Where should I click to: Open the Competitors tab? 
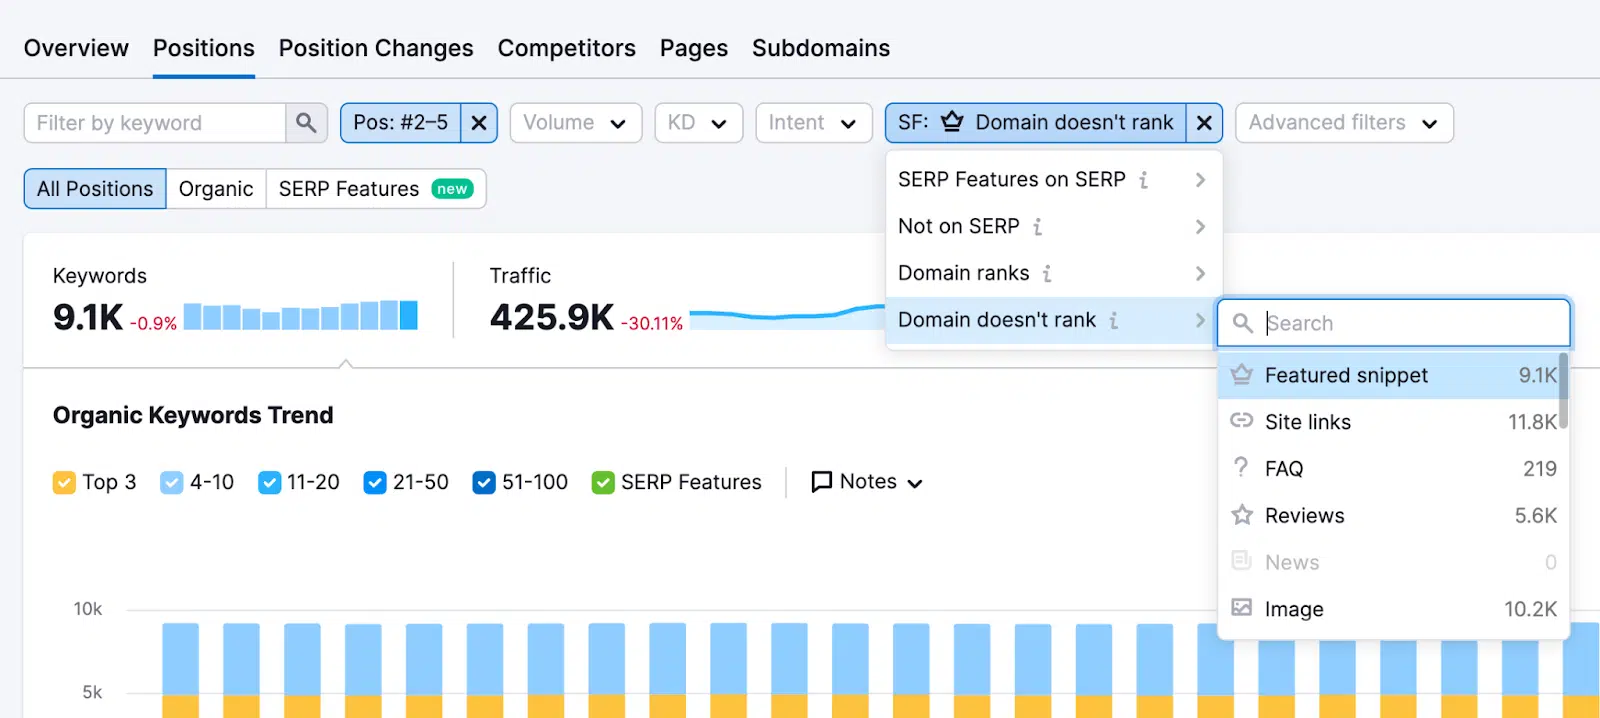click(x=566, y=48)
